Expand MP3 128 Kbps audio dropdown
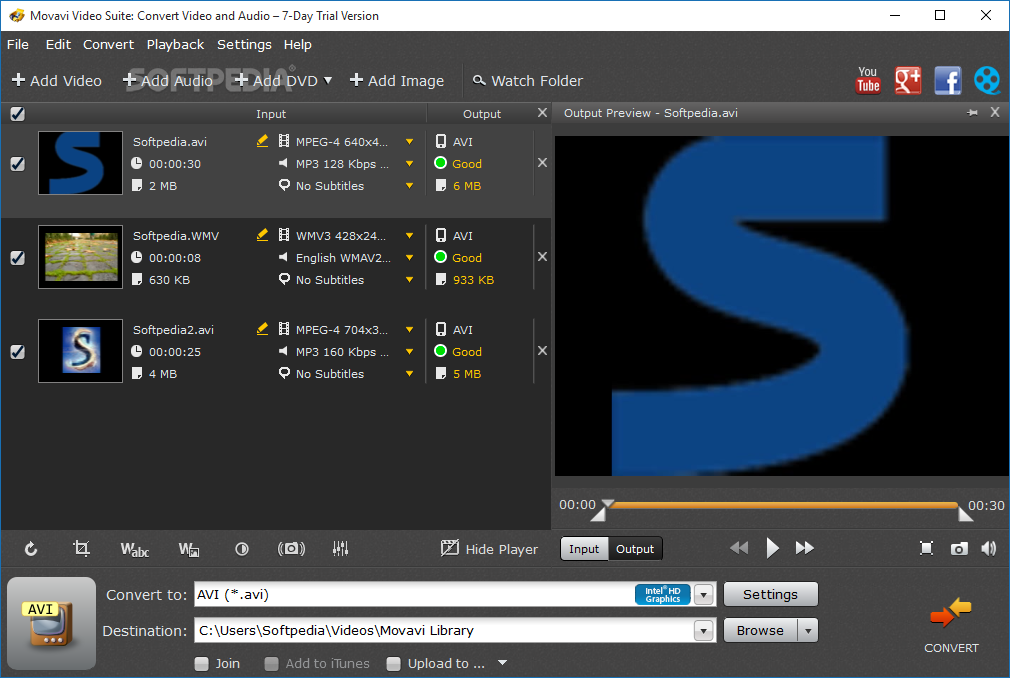This screenshot has height=678, width=1010. click(410, 164)
